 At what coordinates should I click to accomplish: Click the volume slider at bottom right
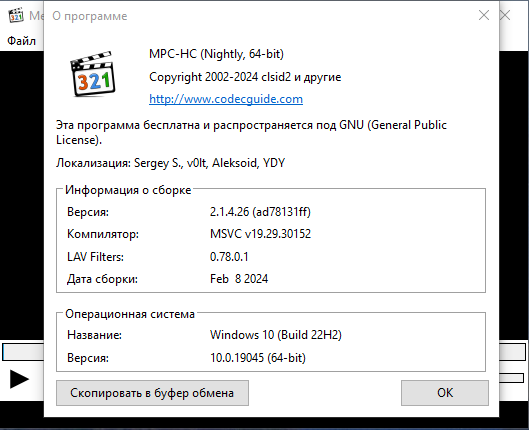(511, 378)
